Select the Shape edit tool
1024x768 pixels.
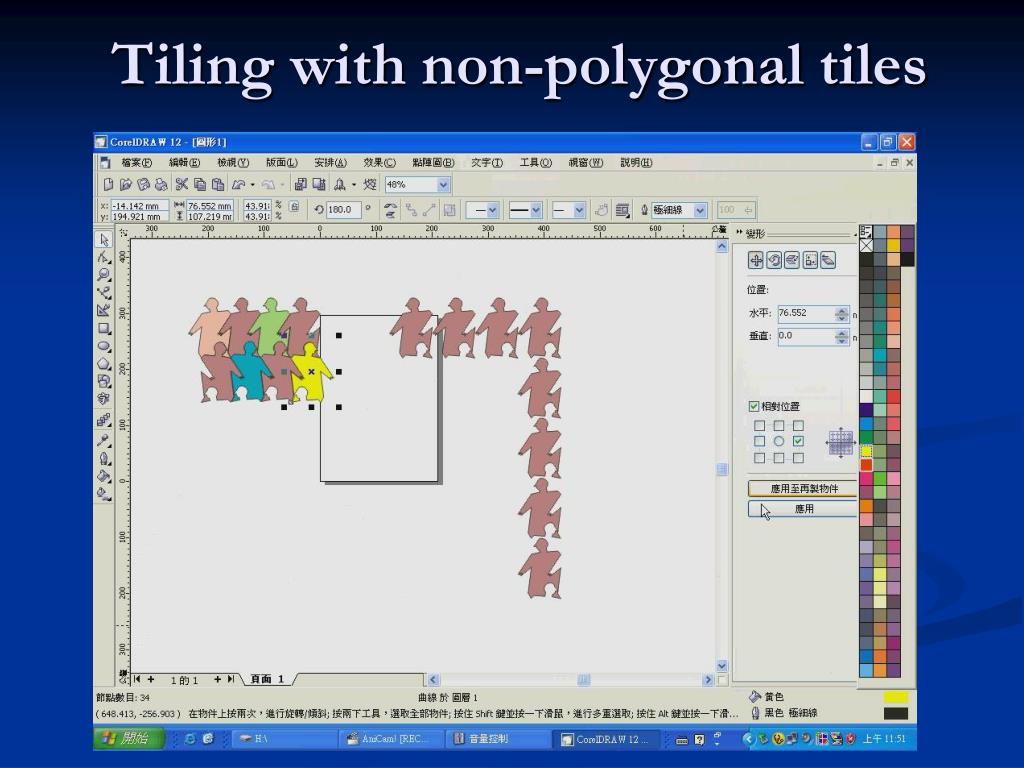pyautogui.click(x=104, y=257)
